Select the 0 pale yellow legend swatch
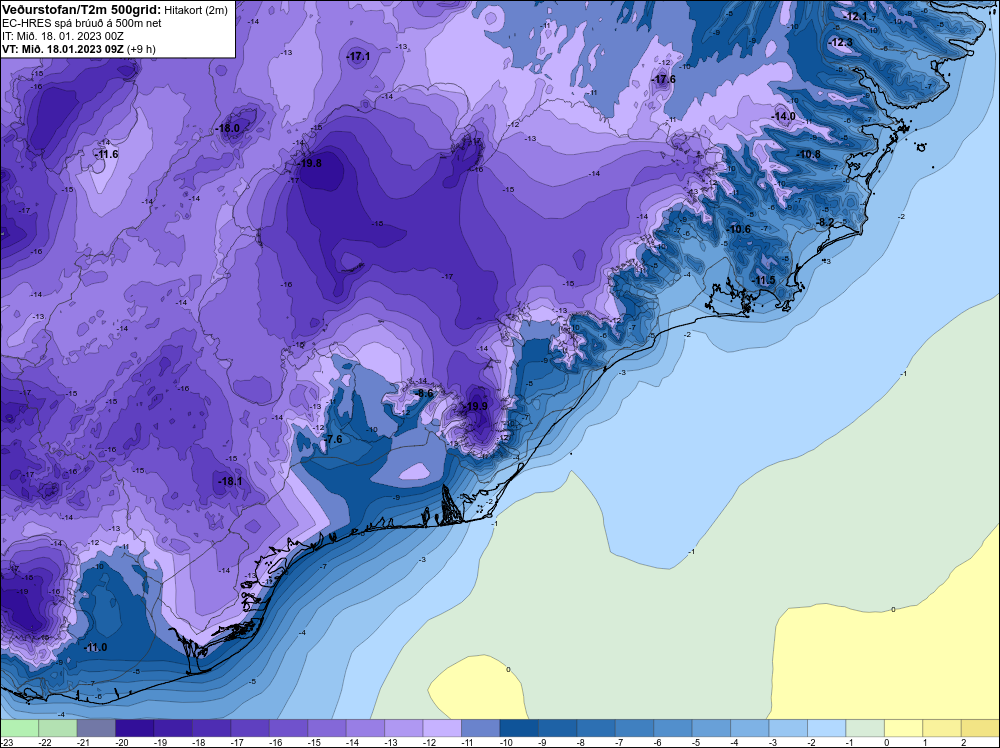This screenshot has width=1000, height=748. (x=903, y=728)
